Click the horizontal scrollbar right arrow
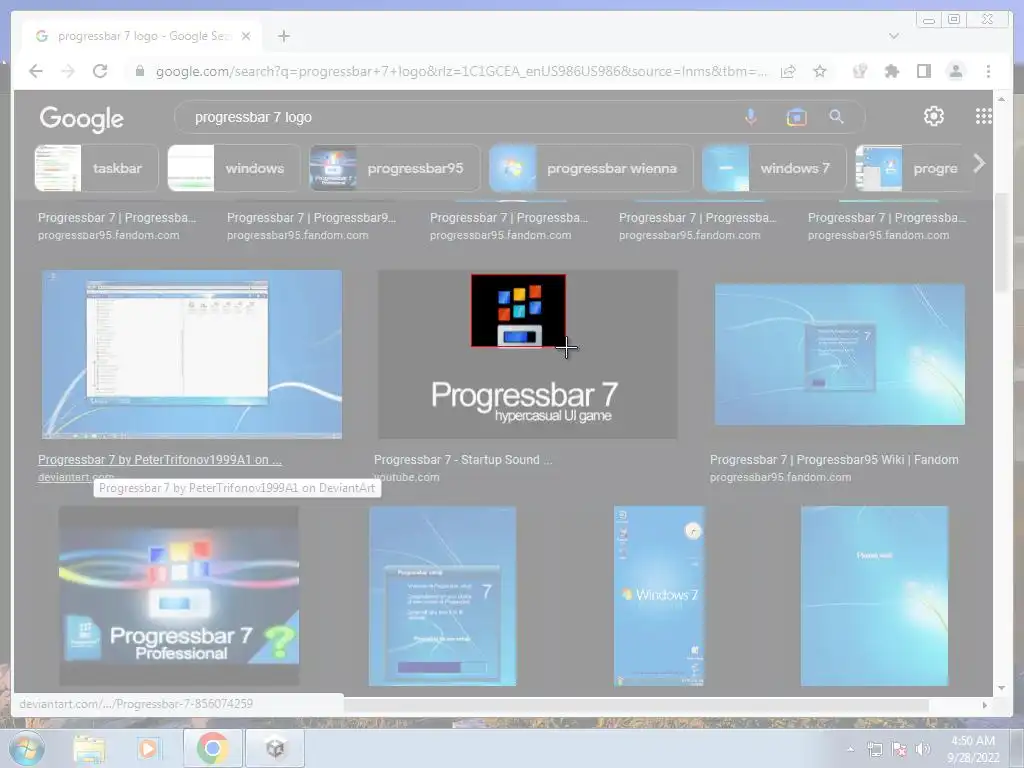 (x=985, y=705)
